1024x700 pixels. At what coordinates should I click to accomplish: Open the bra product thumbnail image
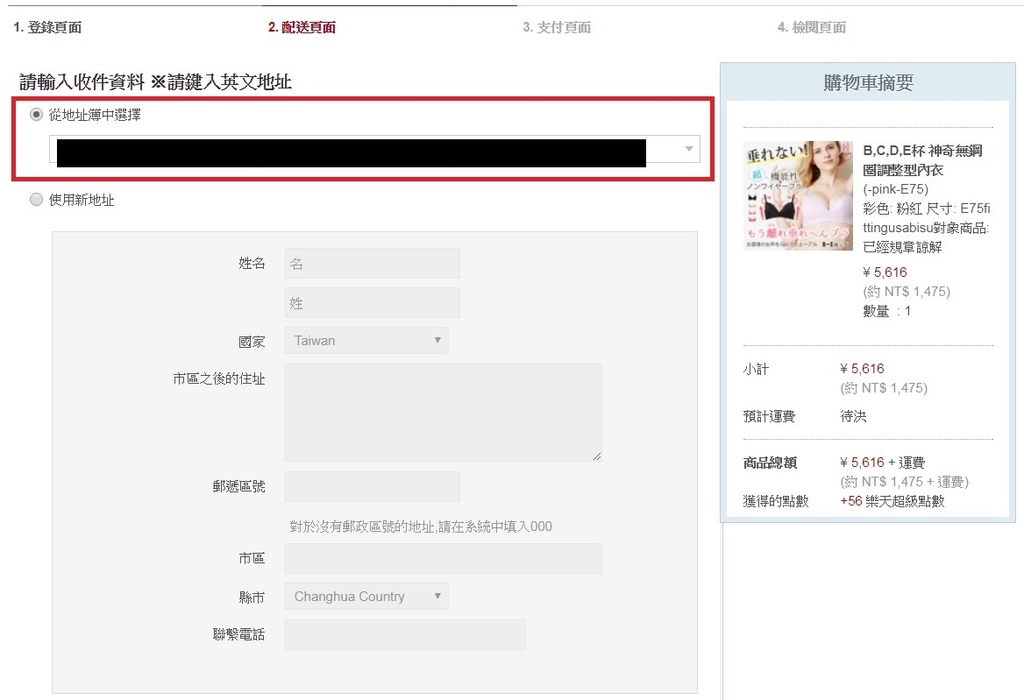coord(798,195)
